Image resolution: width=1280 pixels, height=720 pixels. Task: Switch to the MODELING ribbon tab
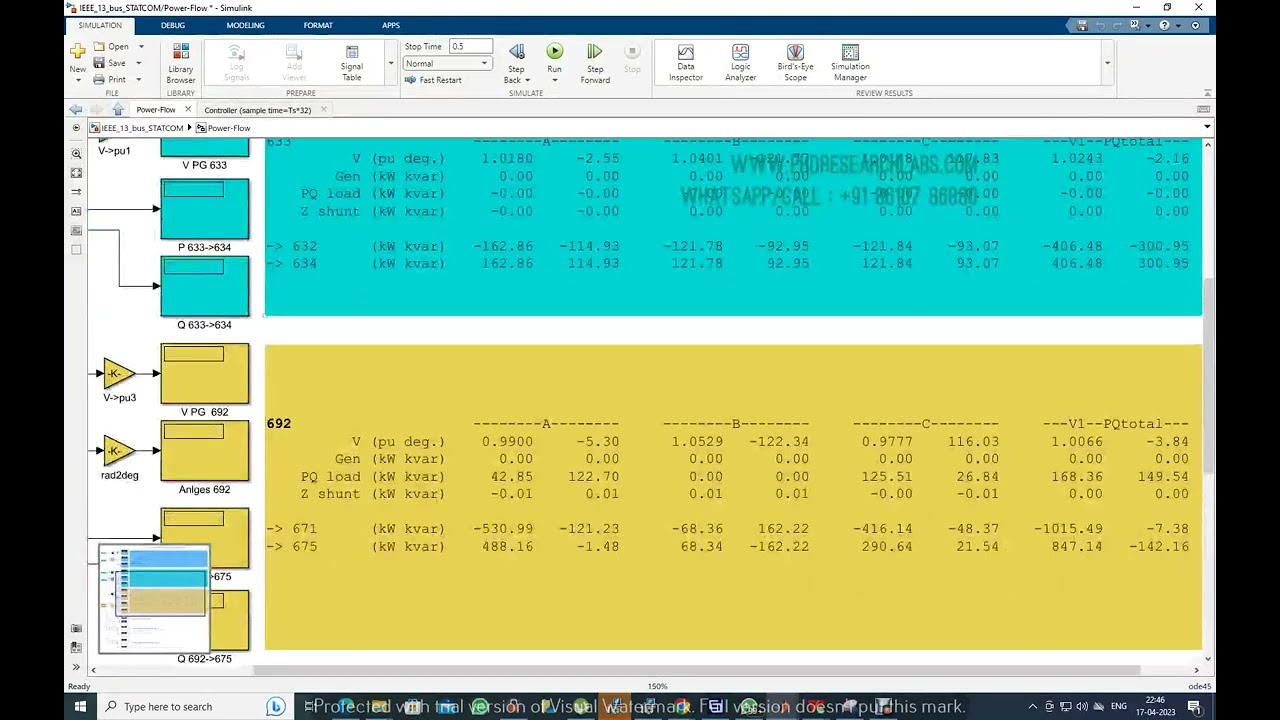pos(245,25)
